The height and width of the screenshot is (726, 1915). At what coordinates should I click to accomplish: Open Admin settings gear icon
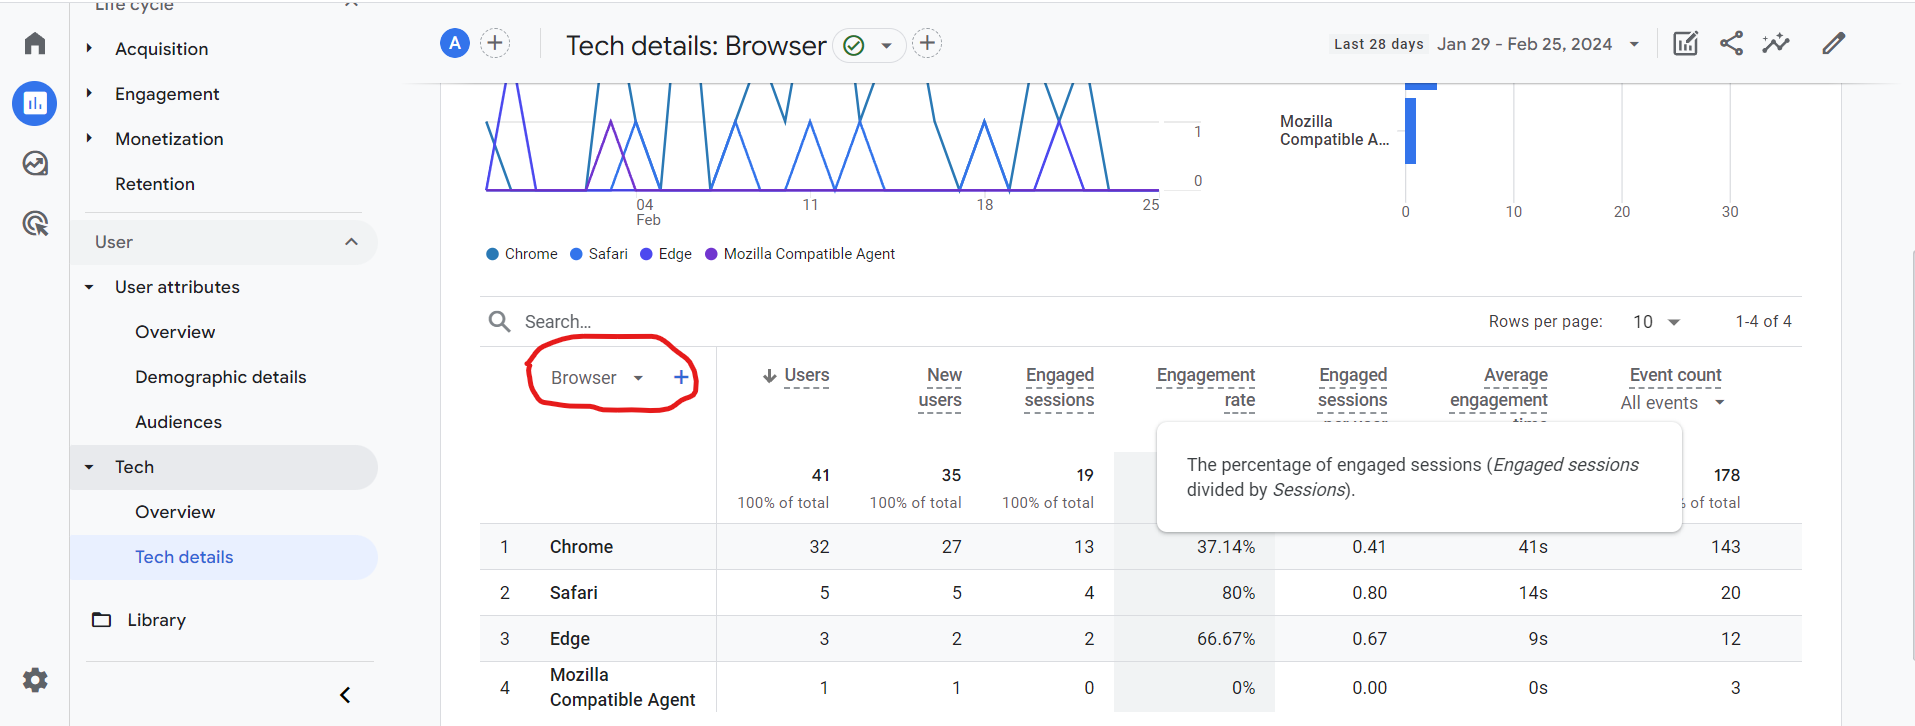35,680
